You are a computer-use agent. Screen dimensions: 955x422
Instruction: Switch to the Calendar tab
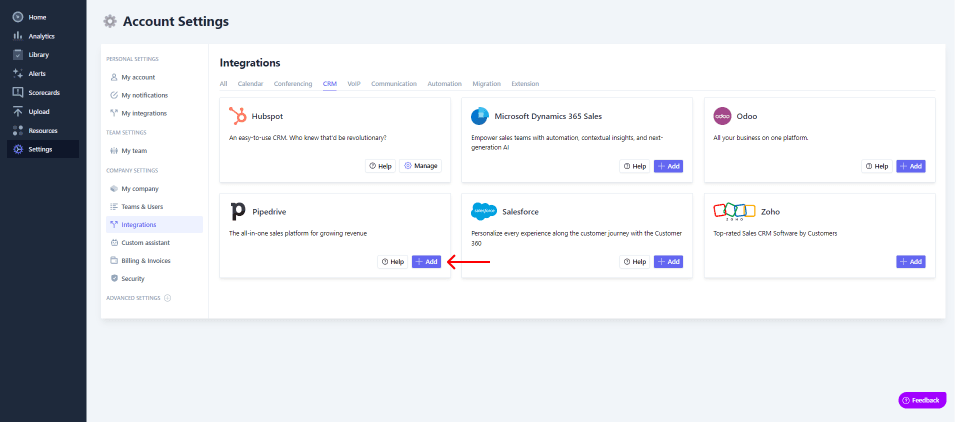coord(250,84)
